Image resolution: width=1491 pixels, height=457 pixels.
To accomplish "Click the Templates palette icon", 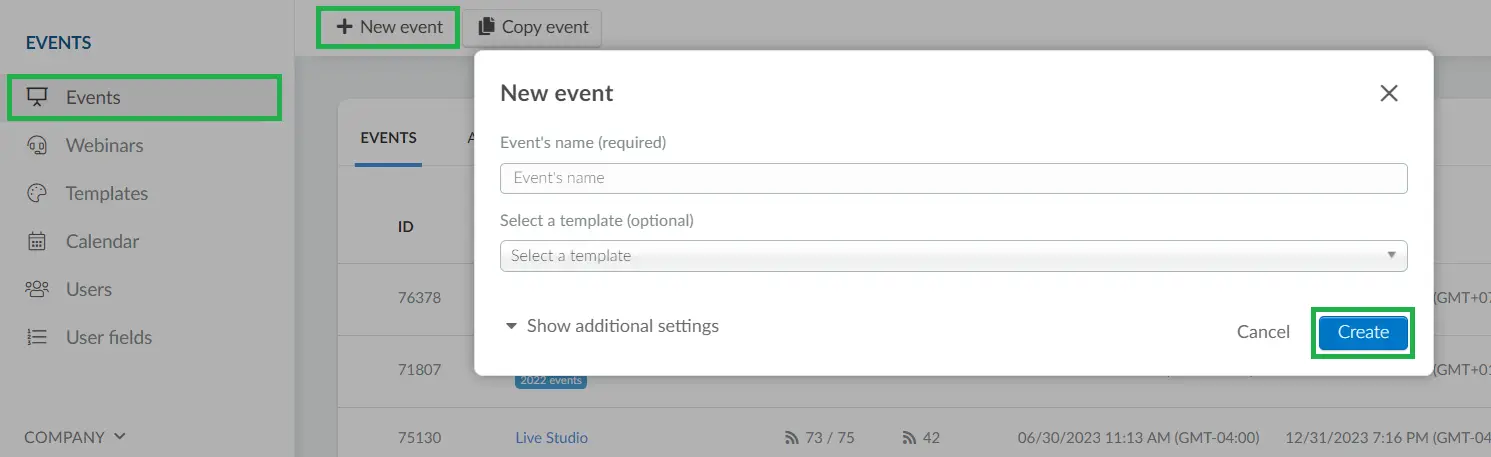I will (x=37, y=193).
